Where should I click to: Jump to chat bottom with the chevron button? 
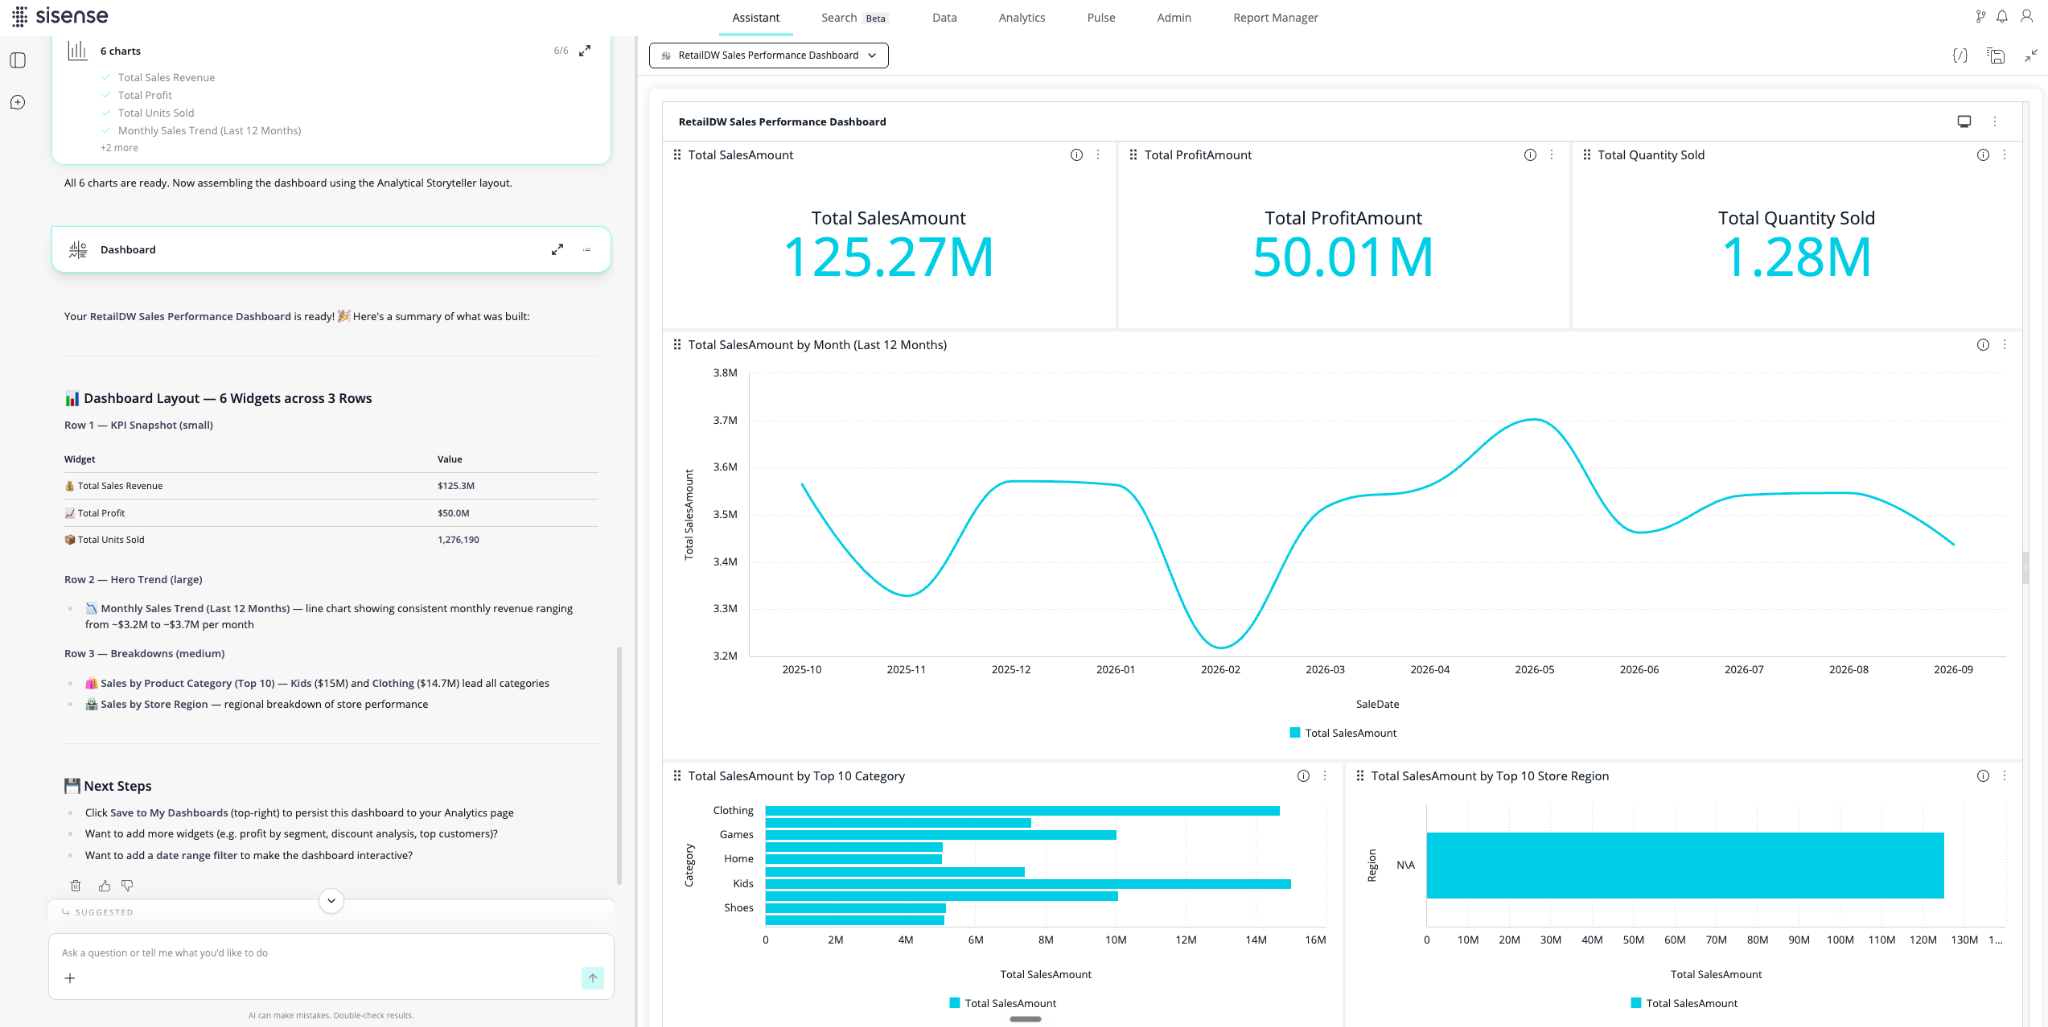click(331, 900)
